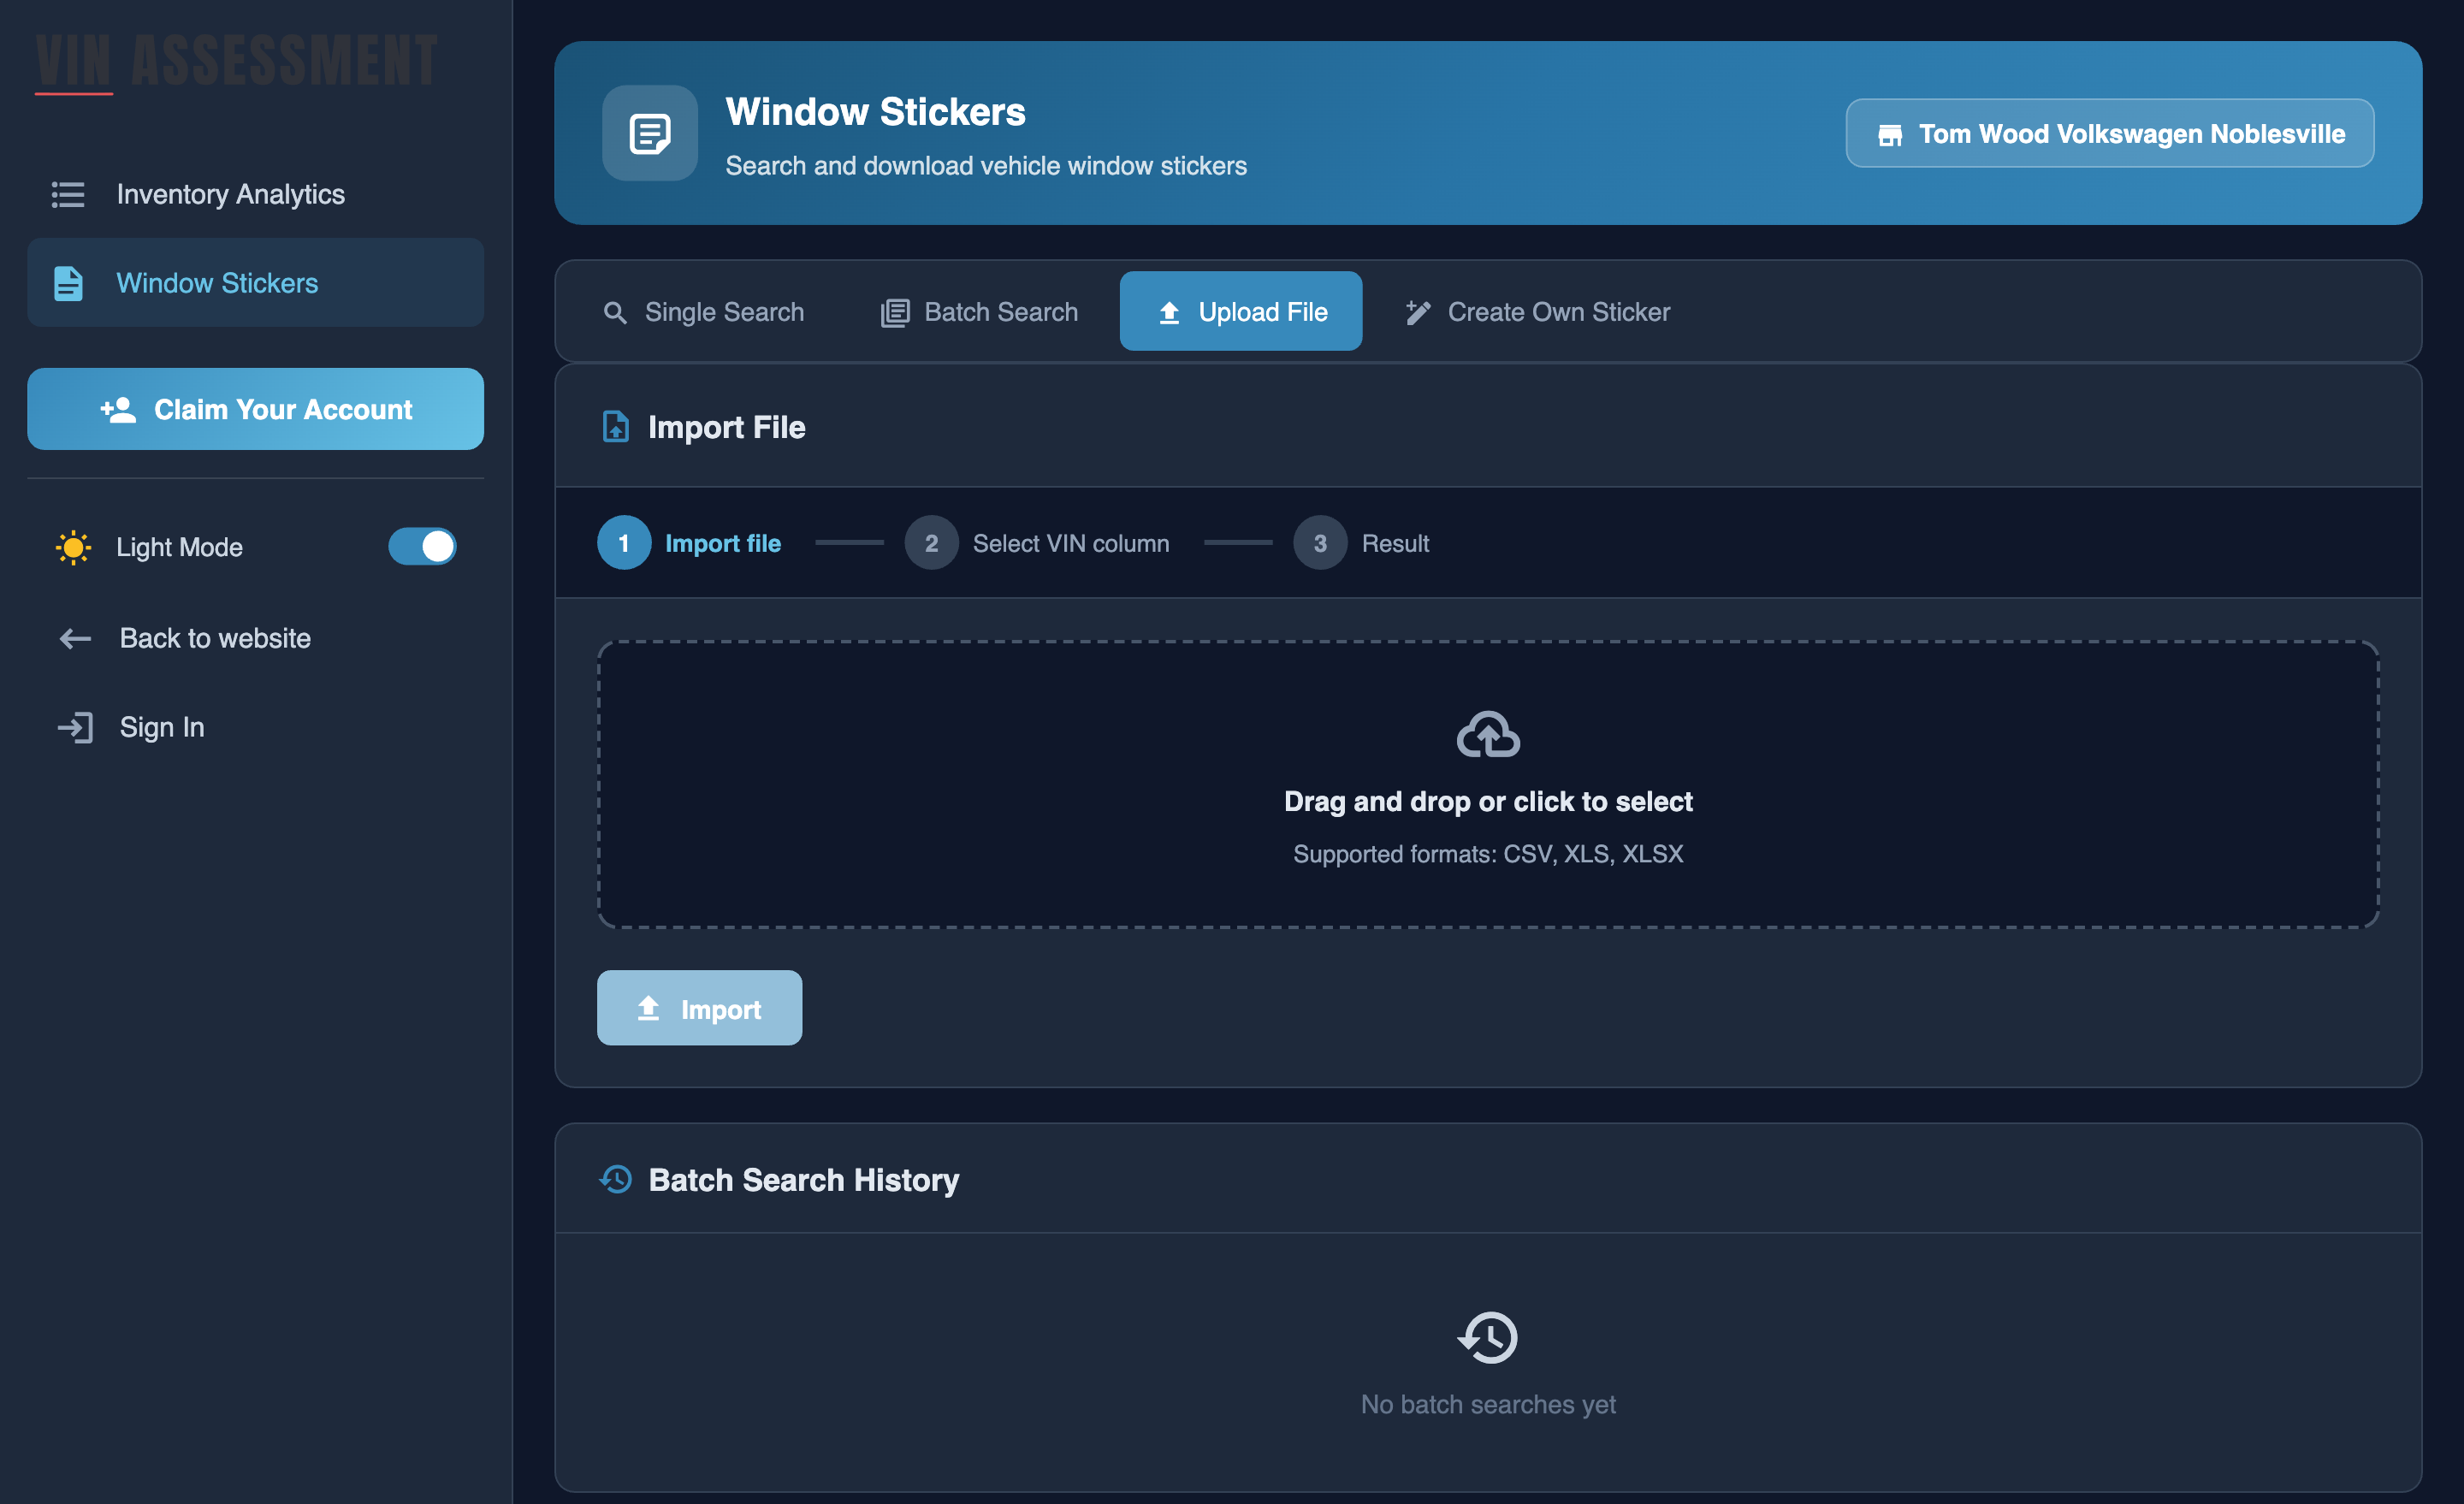Select the Upload File tab
The image size is (2464, 1504).
point(1240,312)
